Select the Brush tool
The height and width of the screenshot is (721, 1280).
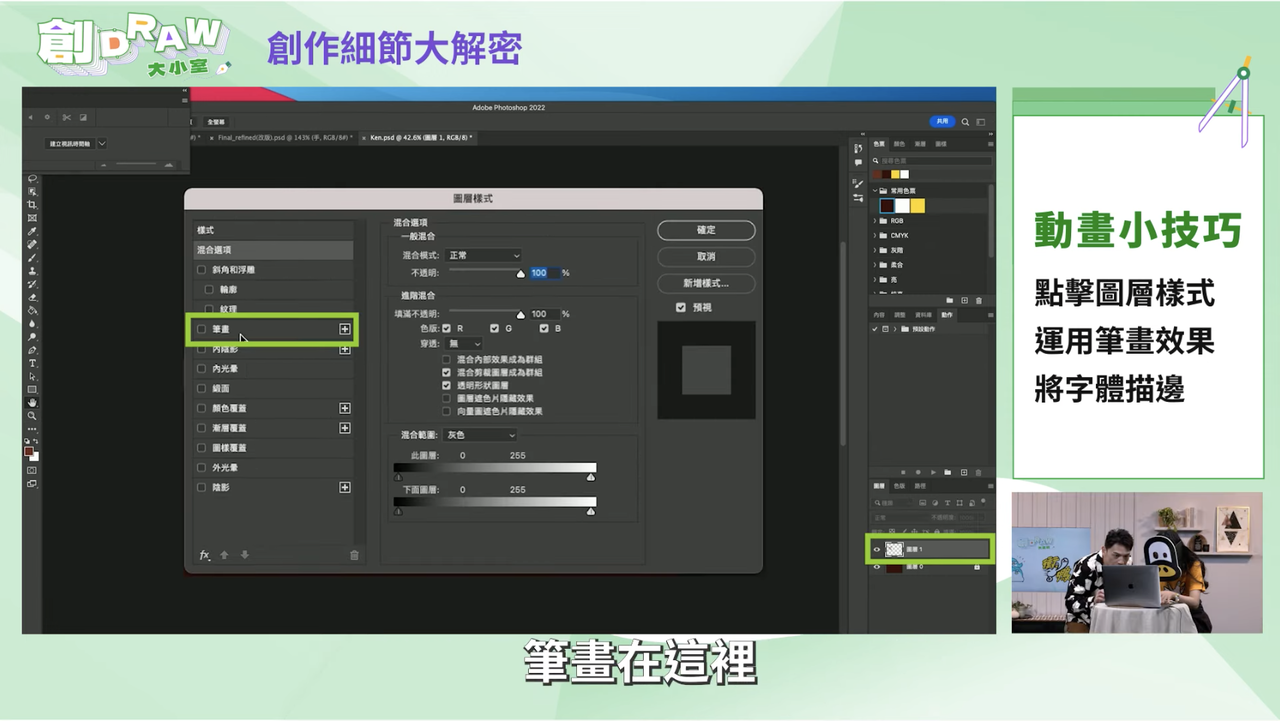tap(32, 258)
